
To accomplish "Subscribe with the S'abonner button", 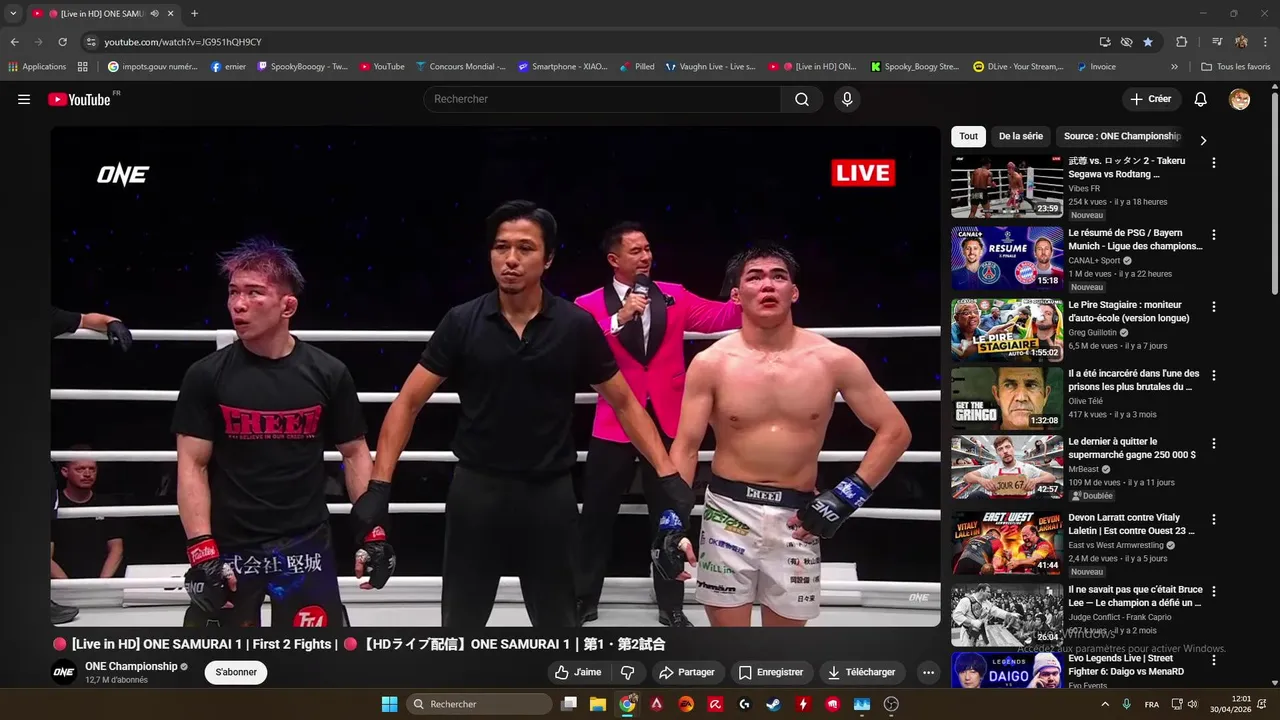I will point(236,672).
